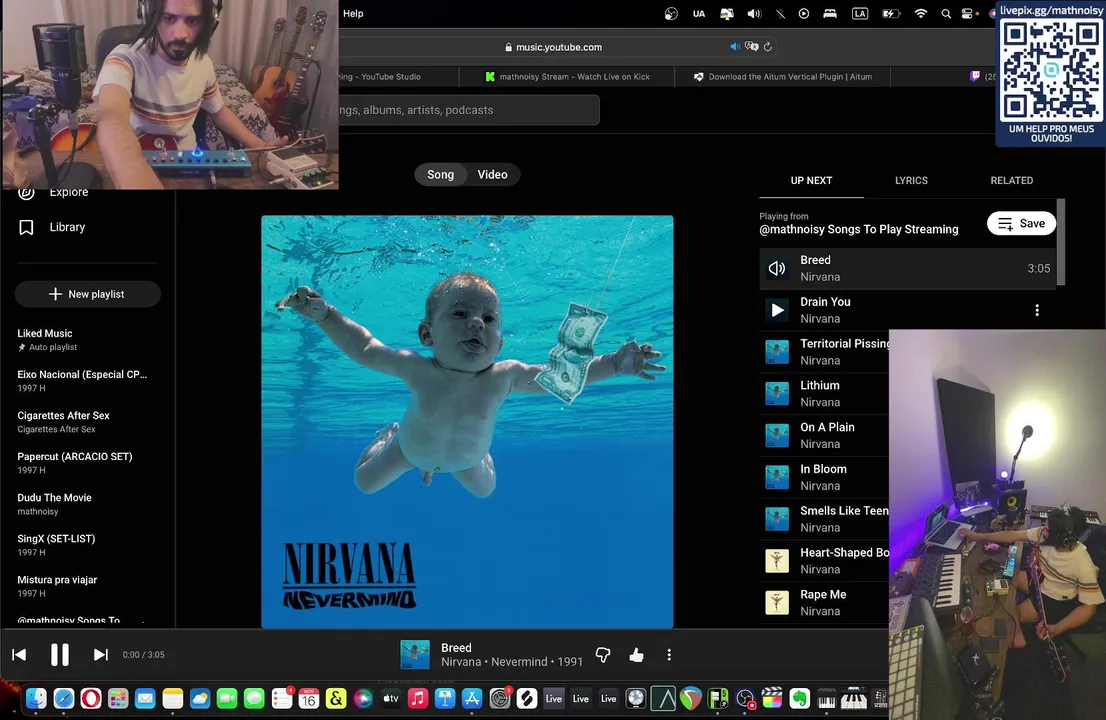Open Evernote from the dock
The width and height of the screenshot is (1106, 720).
pyautogui.click(x=799, y=698)
